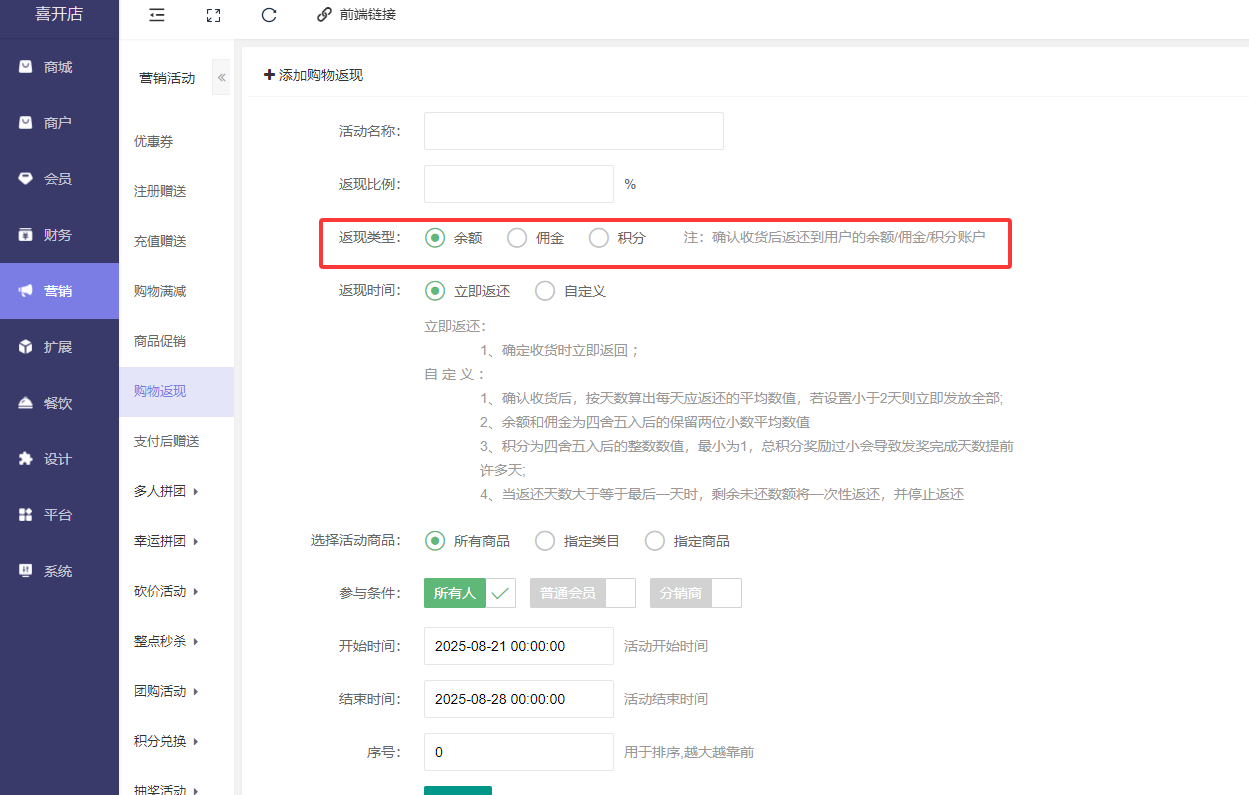
Task: Select the 余额 rebate type
Action: click(x=453, y=238)
